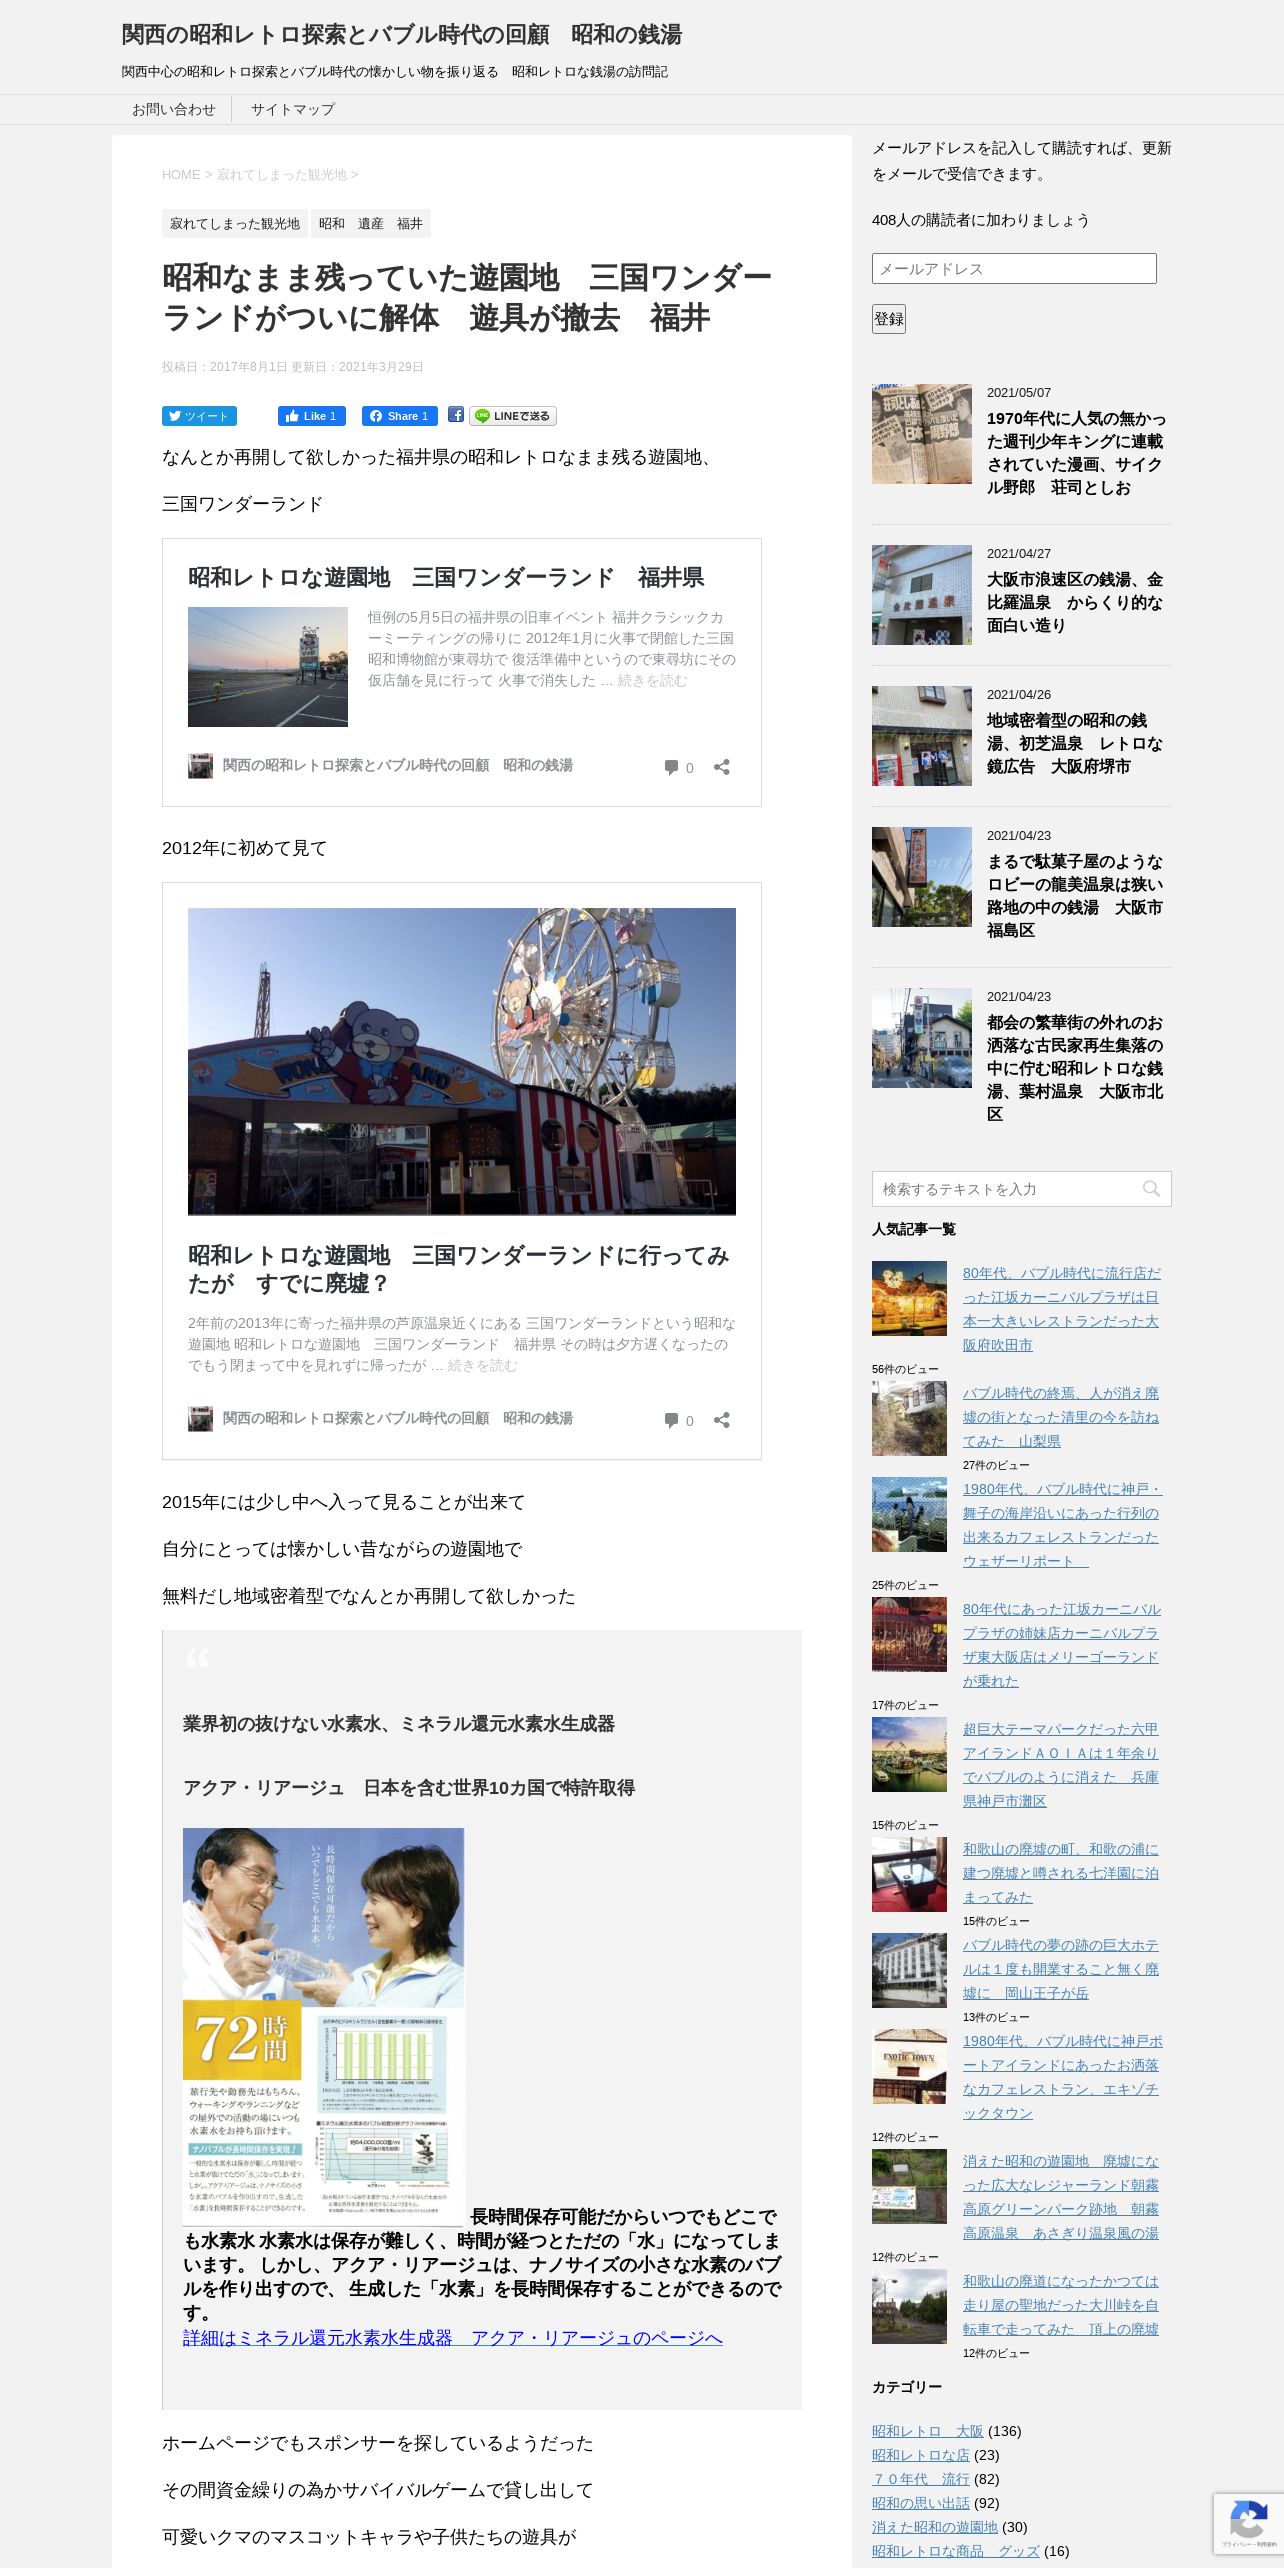Viewport: 1284px width, 2568px height.
Task: Open popular article 岡山王子が岳 巨大ホテル
Action: pyautogui.click(x=1061, y=1969)
